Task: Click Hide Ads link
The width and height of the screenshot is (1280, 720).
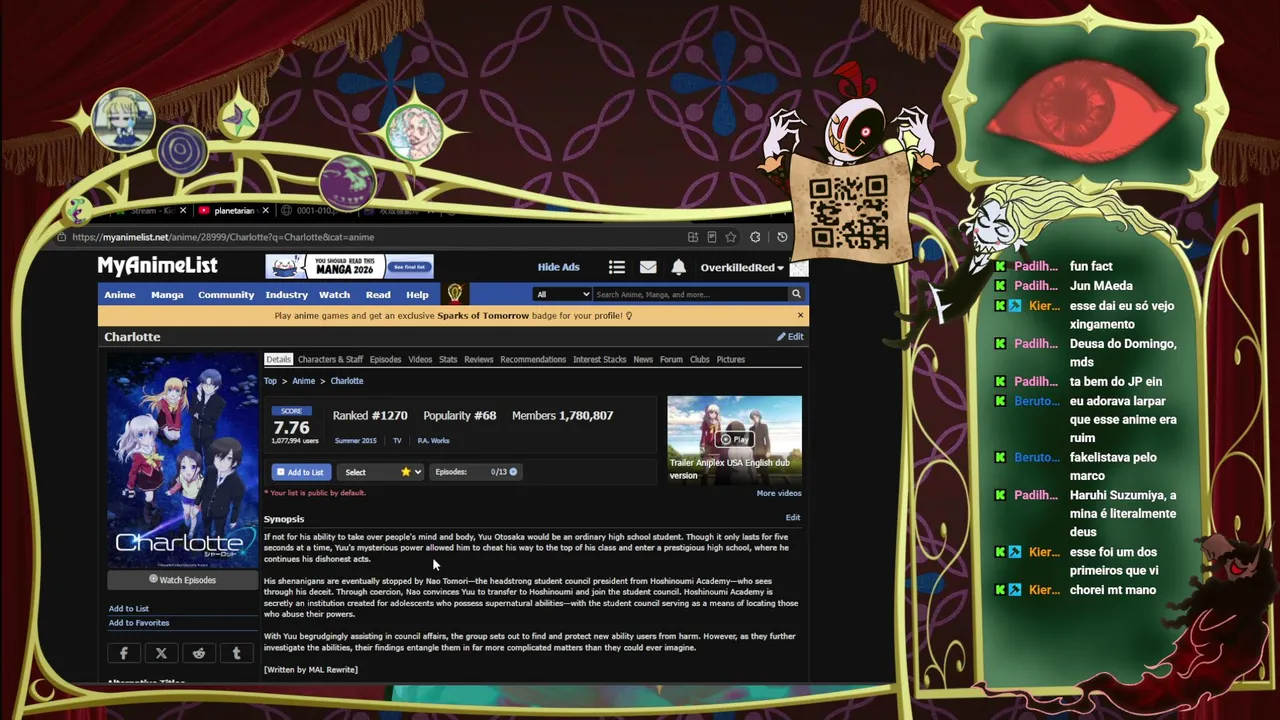Action: click(x=558, y=267)
